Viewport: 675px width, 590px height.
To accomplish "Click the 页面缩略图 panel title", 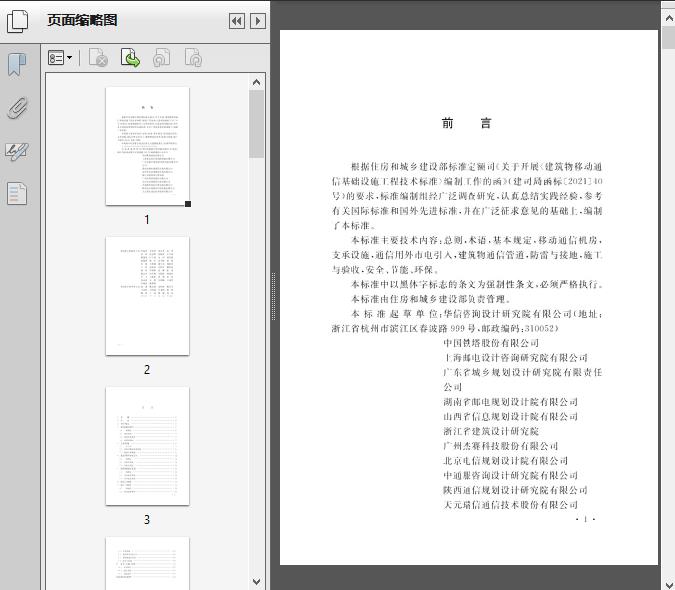I will (x=82, y=20).
